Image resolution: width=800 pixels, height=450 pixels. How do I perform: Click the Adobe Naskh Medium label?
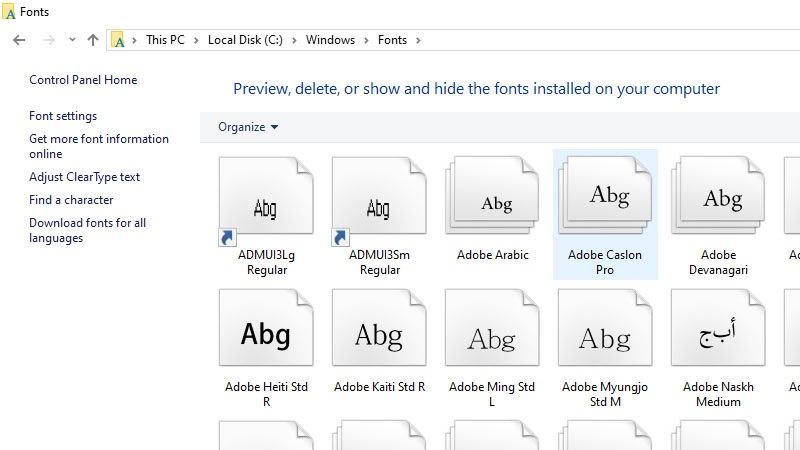coord(718,394)
